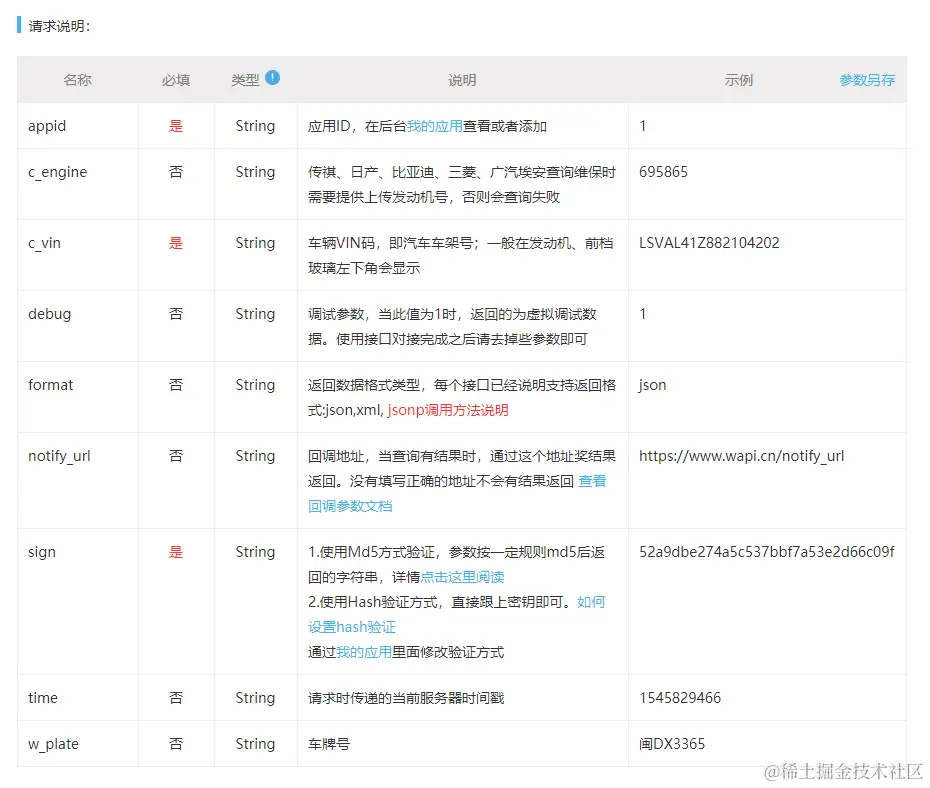Image resolution: width=930 pixels, height=788 pixels.
Task: Click the debug description about 虚拟调试数据
Action: click(x=452, y=327)
